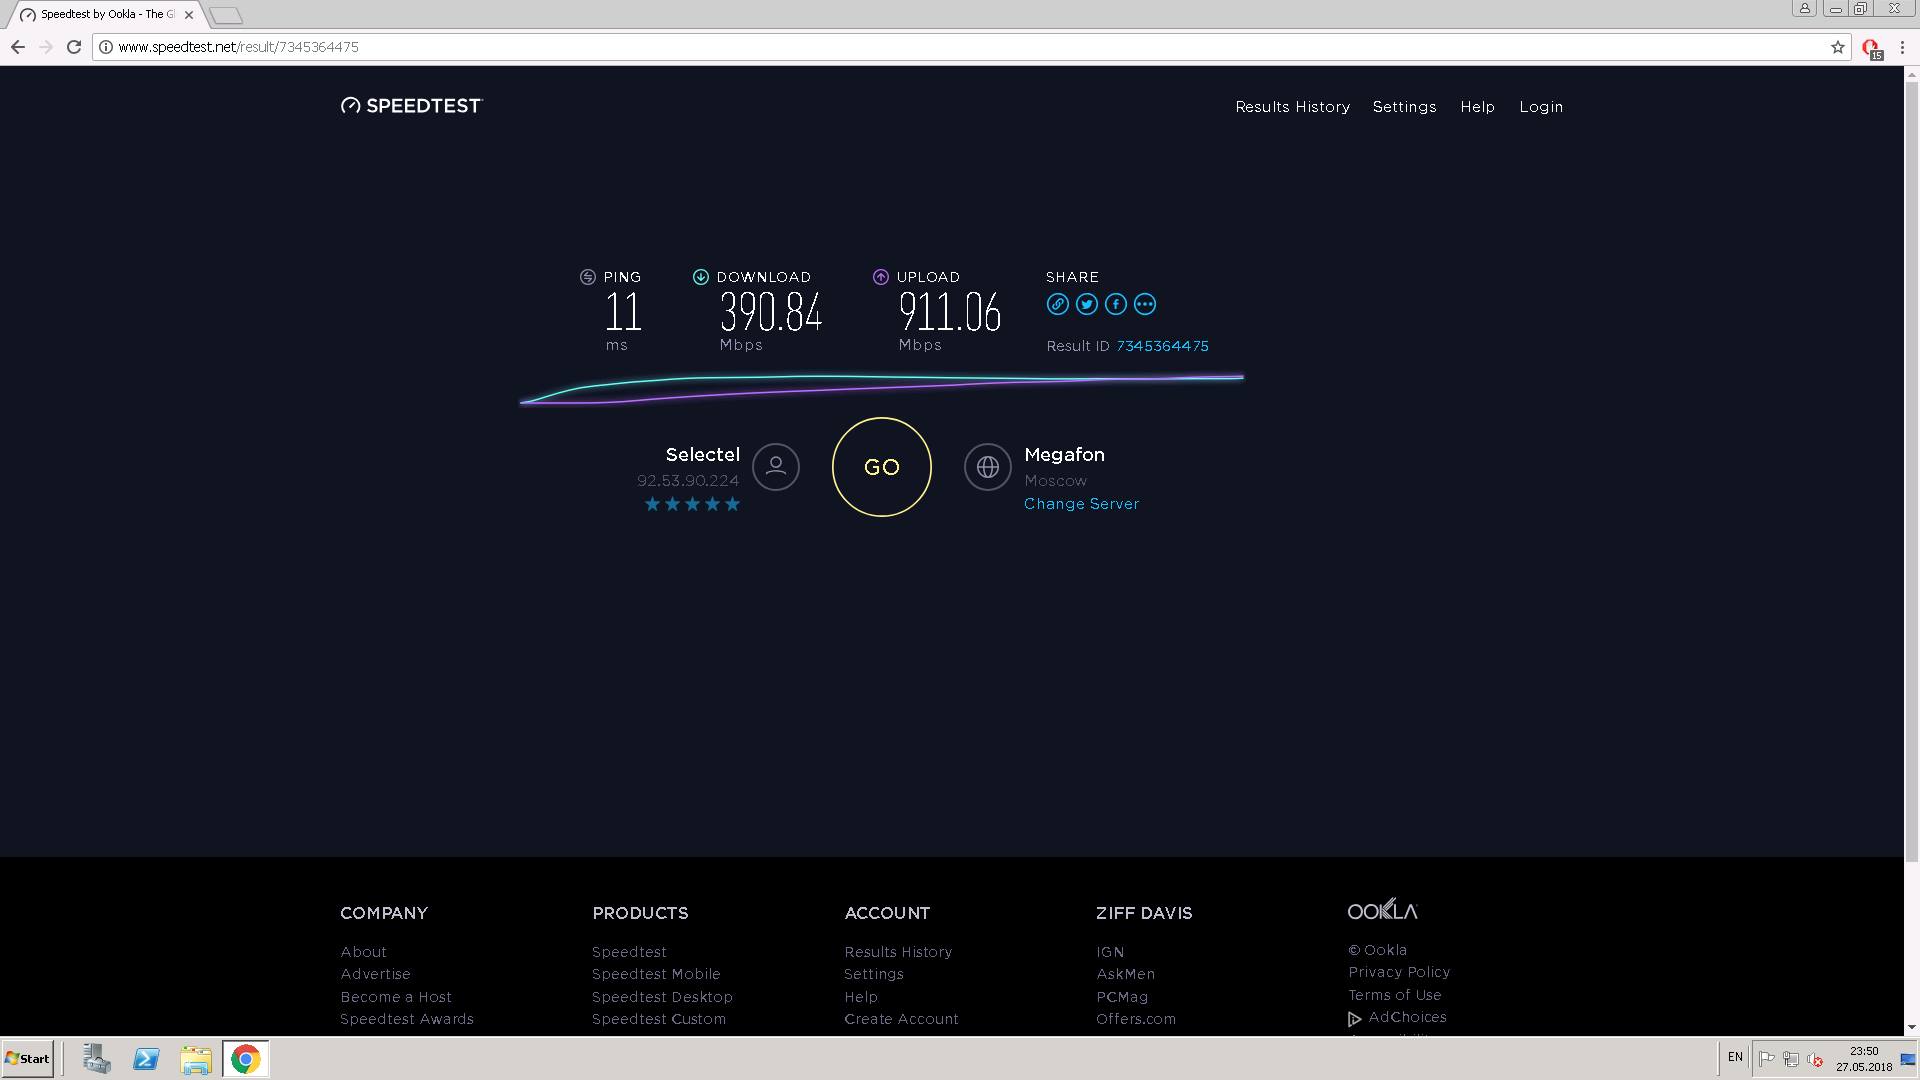This screenshot has height=1080, width=1920.
Task: Open more share options ellipsis icon
Action: [x=1145, y=305]
